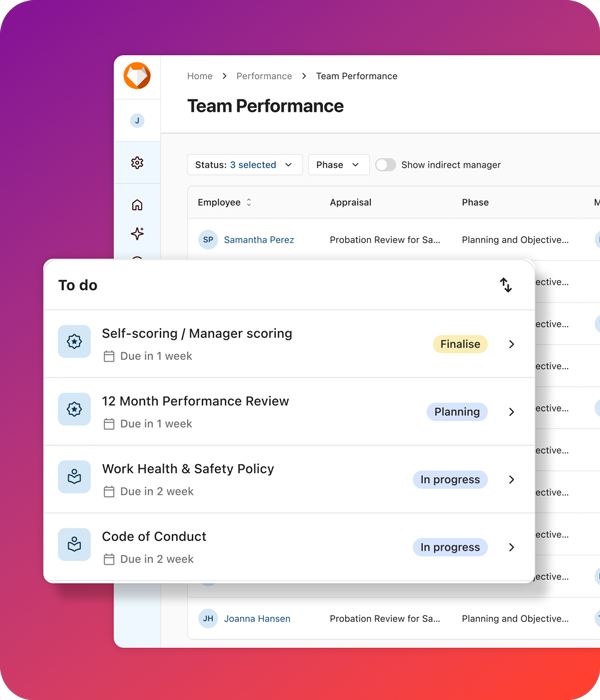Toggle Show indirect manager switch

point(385,165)
